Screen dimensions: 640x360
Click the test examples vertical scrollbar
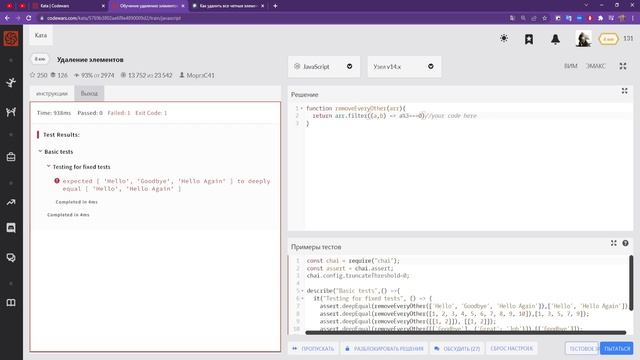pos(631,282)
